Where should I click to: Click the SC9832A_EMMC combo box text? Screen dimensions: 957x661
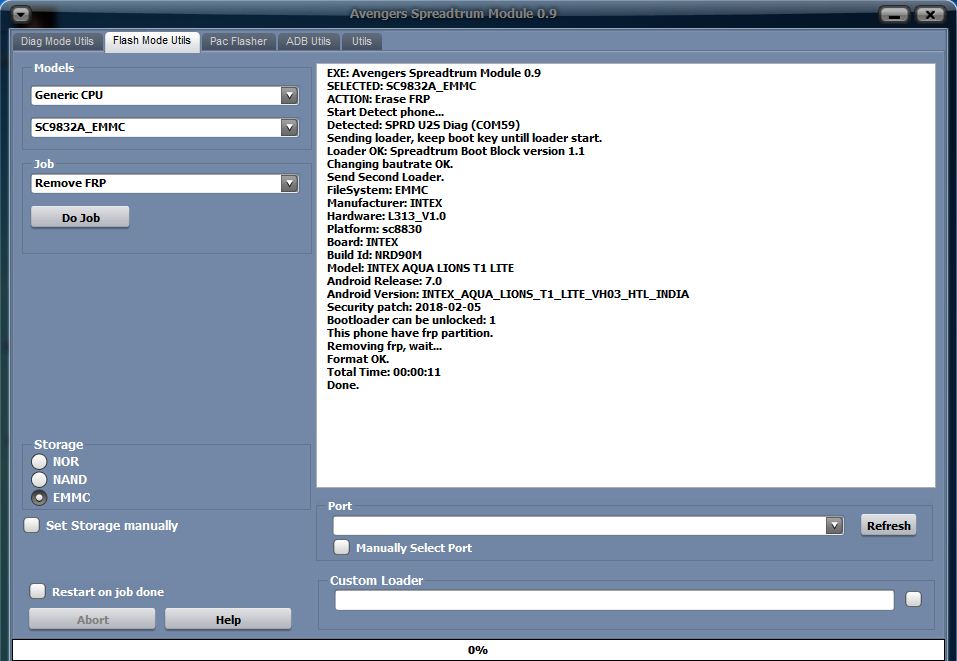pyautogui.click(x=80, y=128)
